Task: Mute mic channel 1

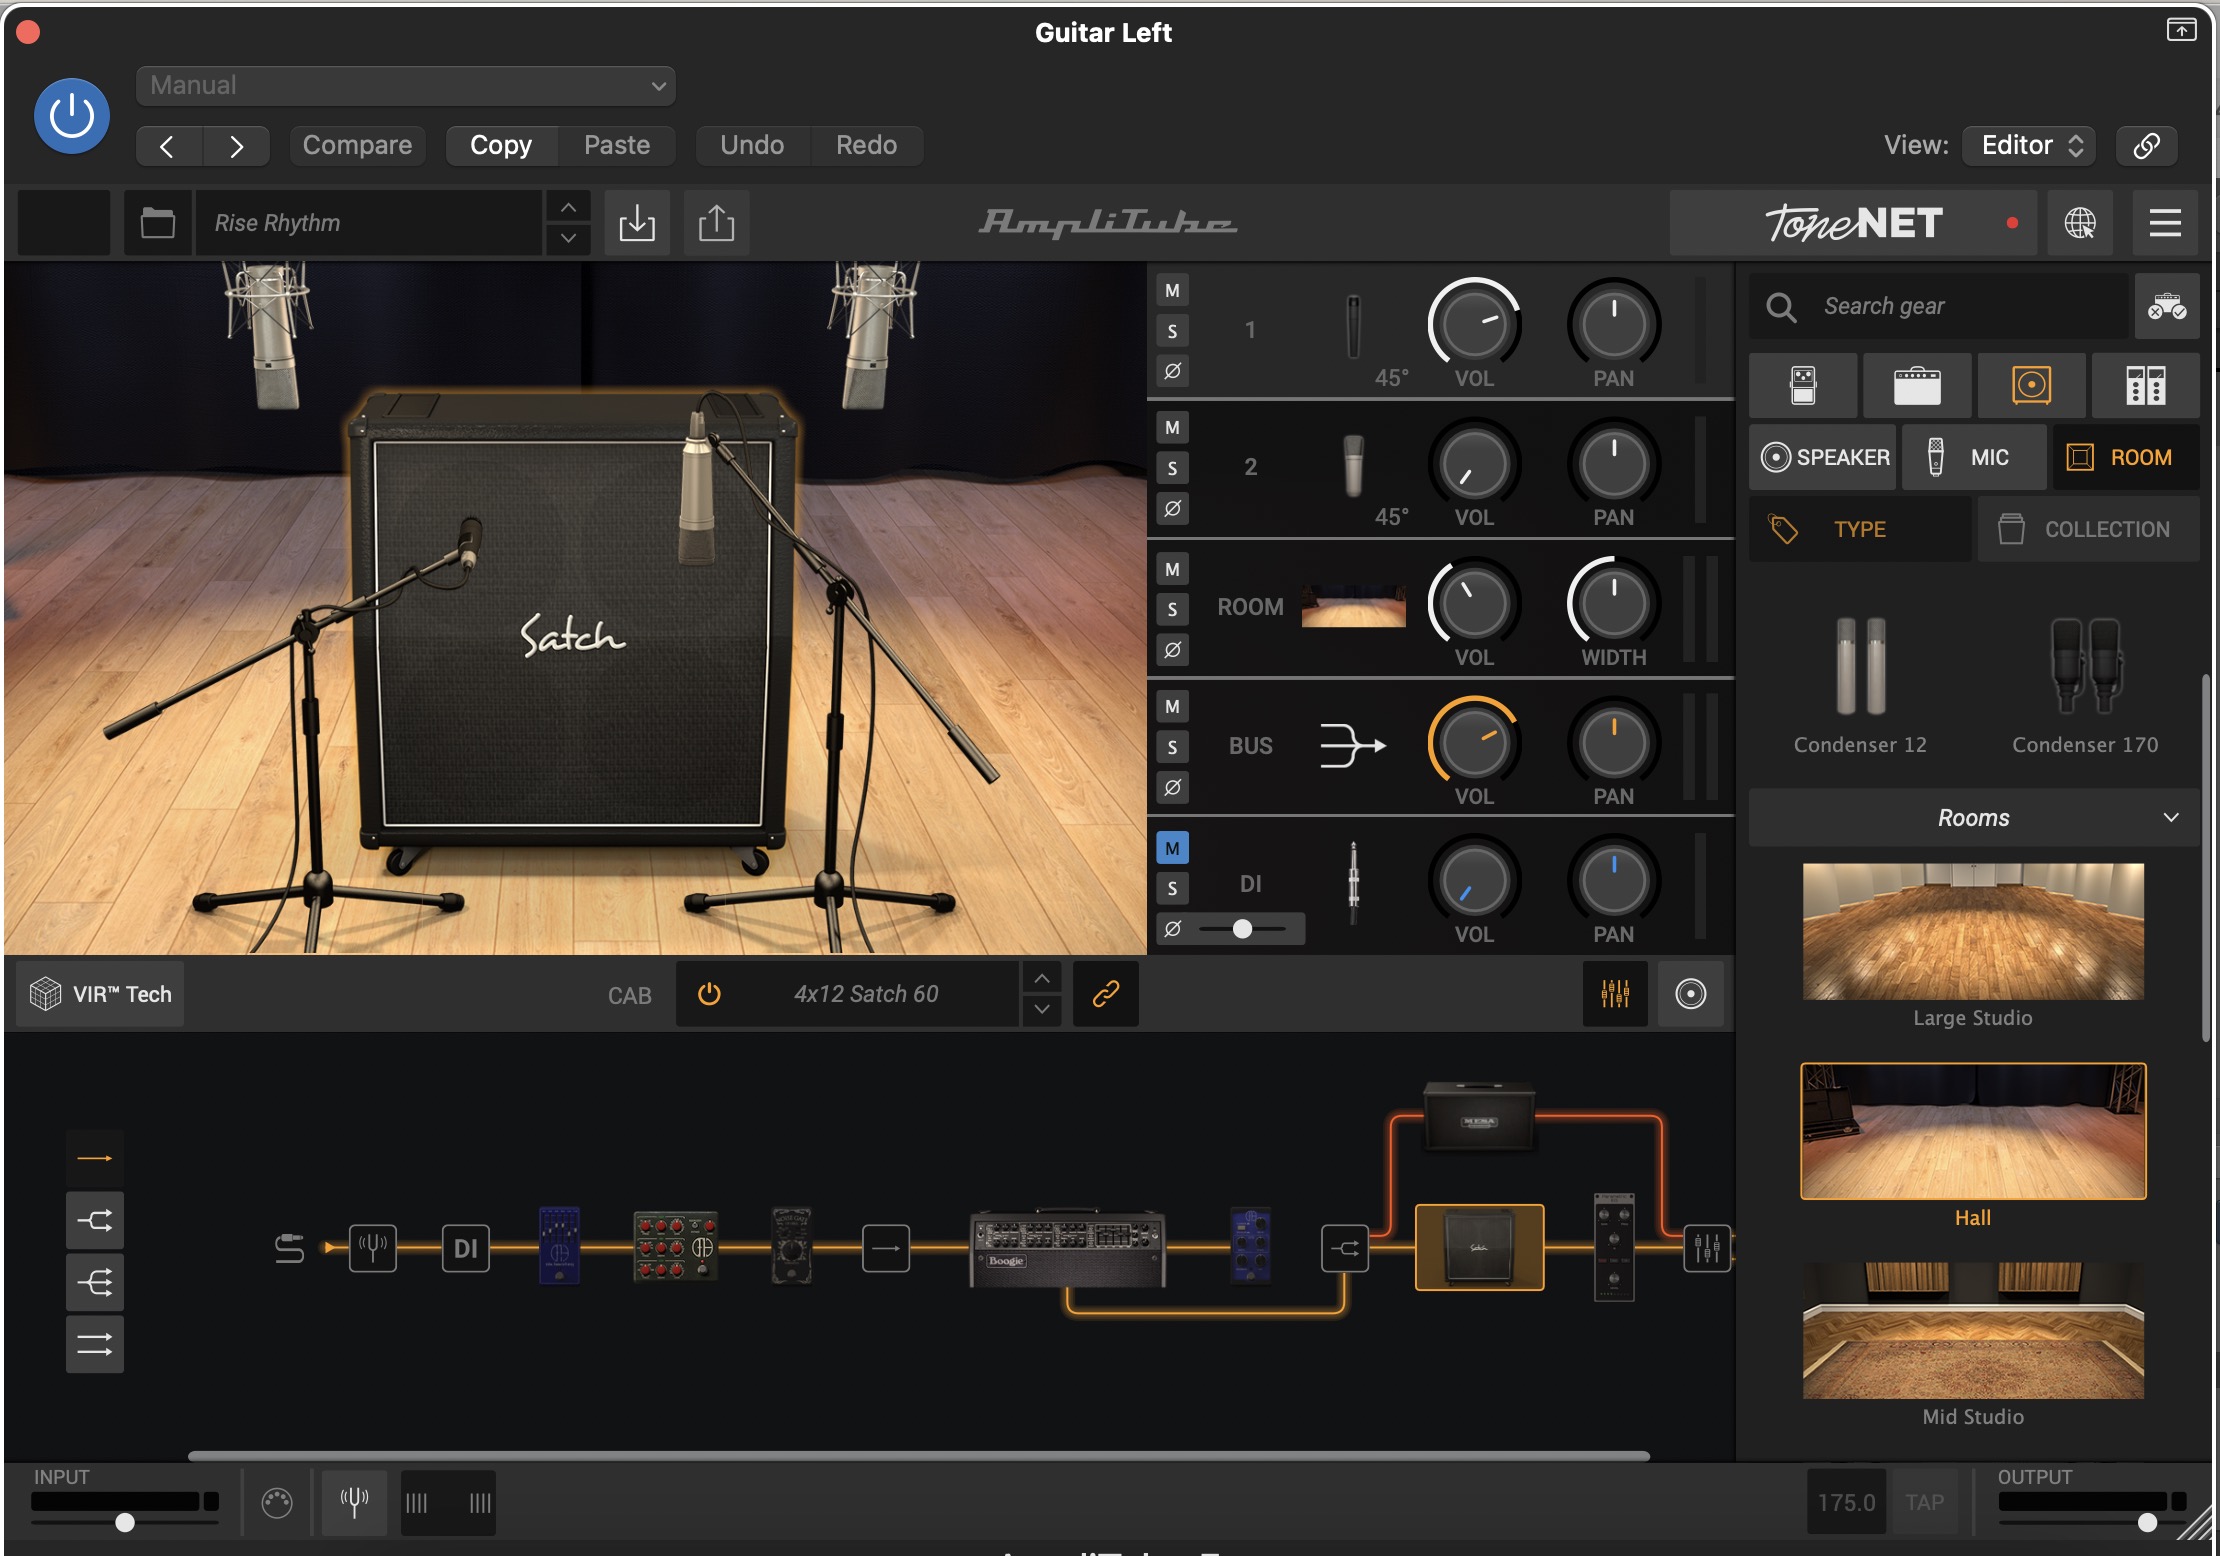Action: tap(1172, 291)
